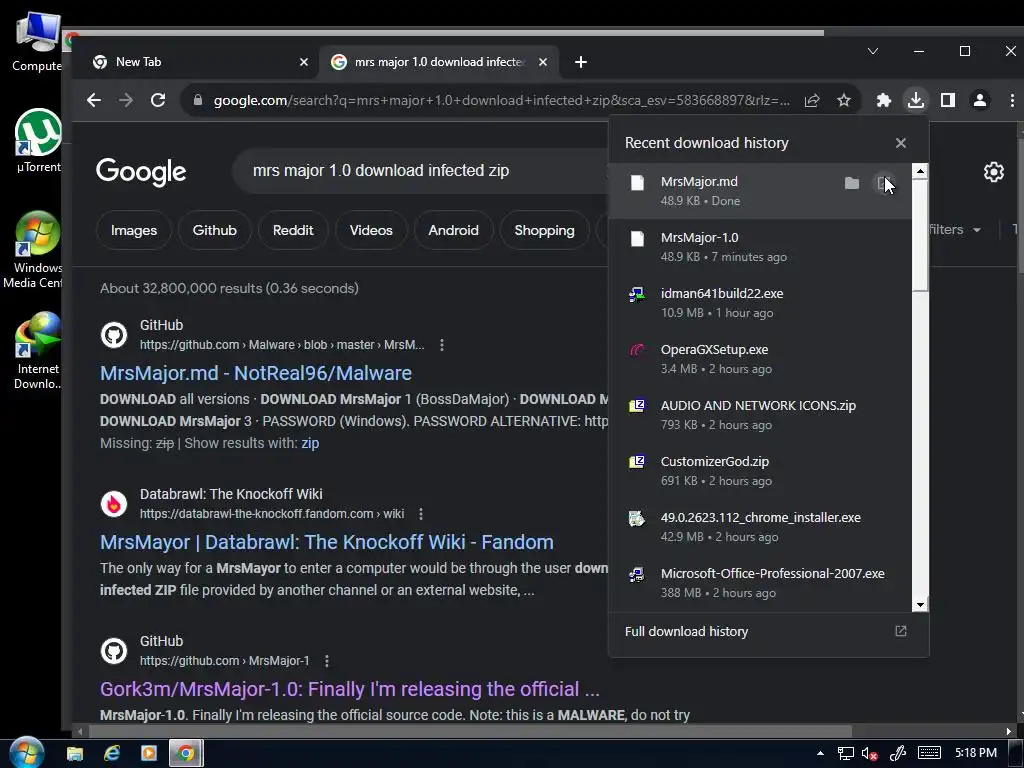Image resolution: width=1024 pixels, height=768 pixels.
Task: Filter results by Shopping
Action: point(544,231)
